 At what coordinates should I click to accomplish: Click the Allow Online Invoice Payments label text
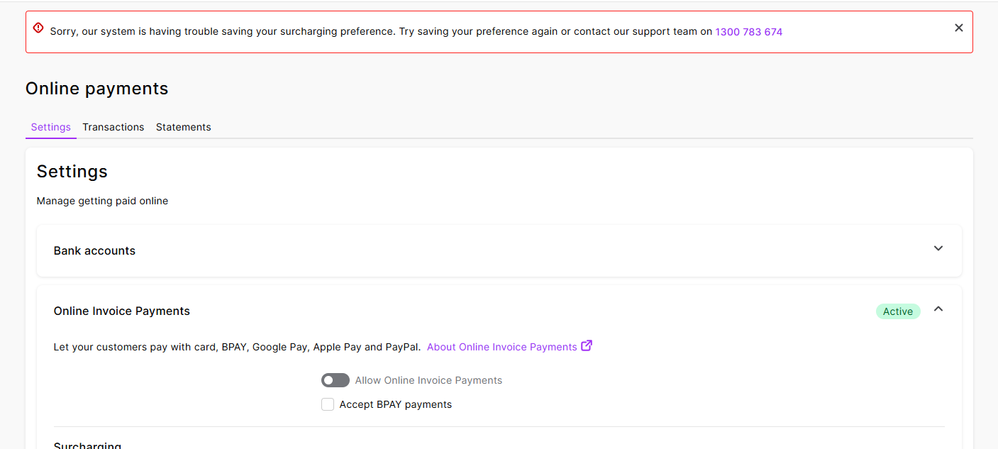pyautogui.click(x=428, y=381)
